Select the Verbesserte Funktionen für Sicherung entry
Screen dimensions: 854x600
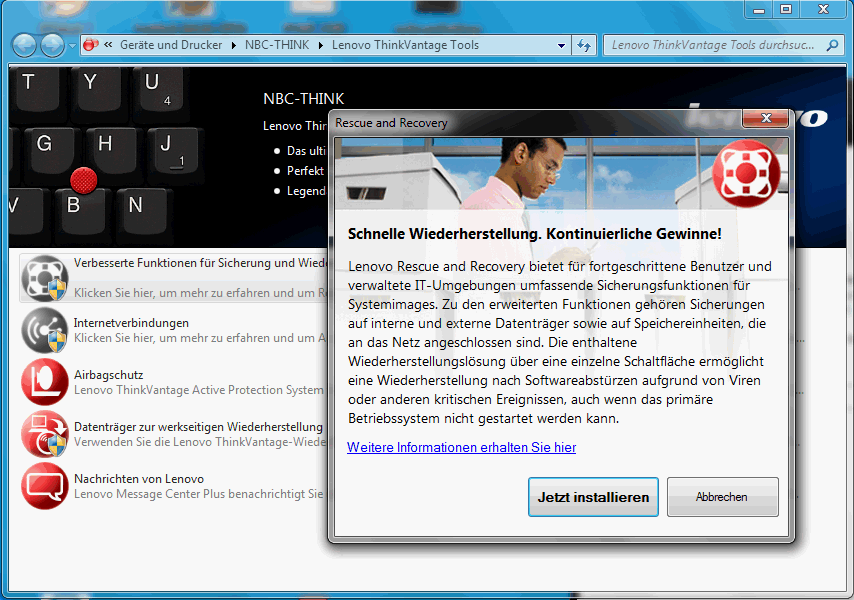pyautogui.click(x=174, y=278)
